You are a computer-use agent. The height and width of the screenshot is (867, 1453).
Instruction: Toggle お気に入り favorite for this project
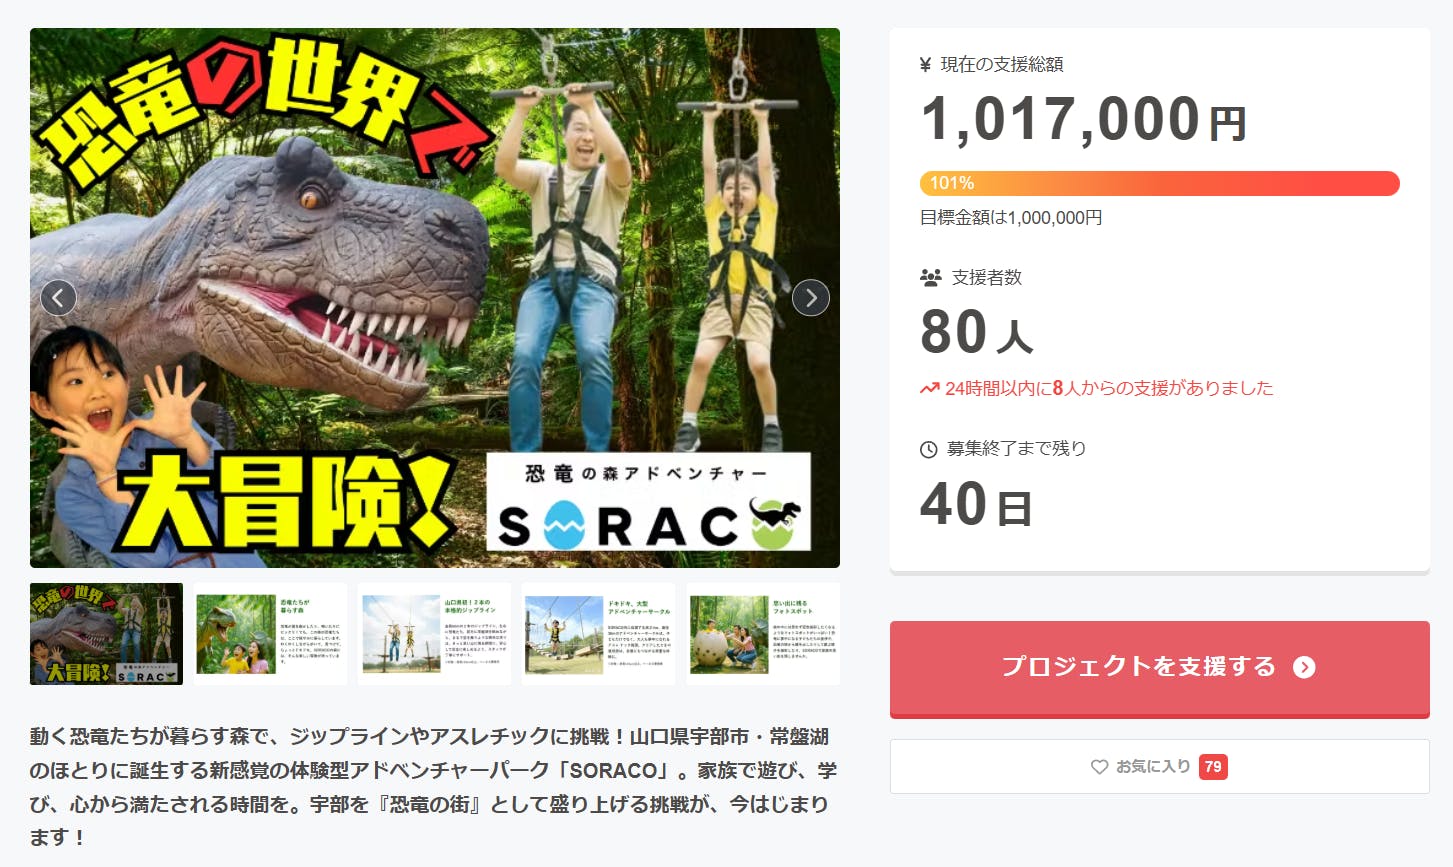tap(1159, 767)
